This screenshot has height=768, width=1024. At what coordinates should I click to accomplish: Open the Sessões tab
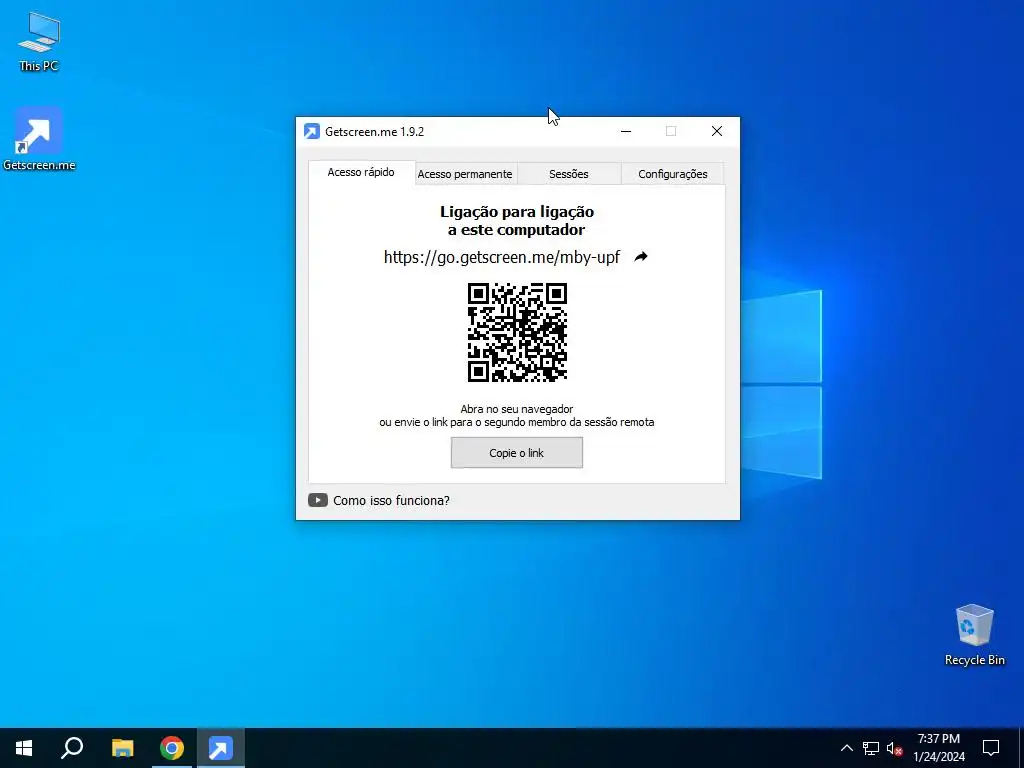click(x=569, y=174)
